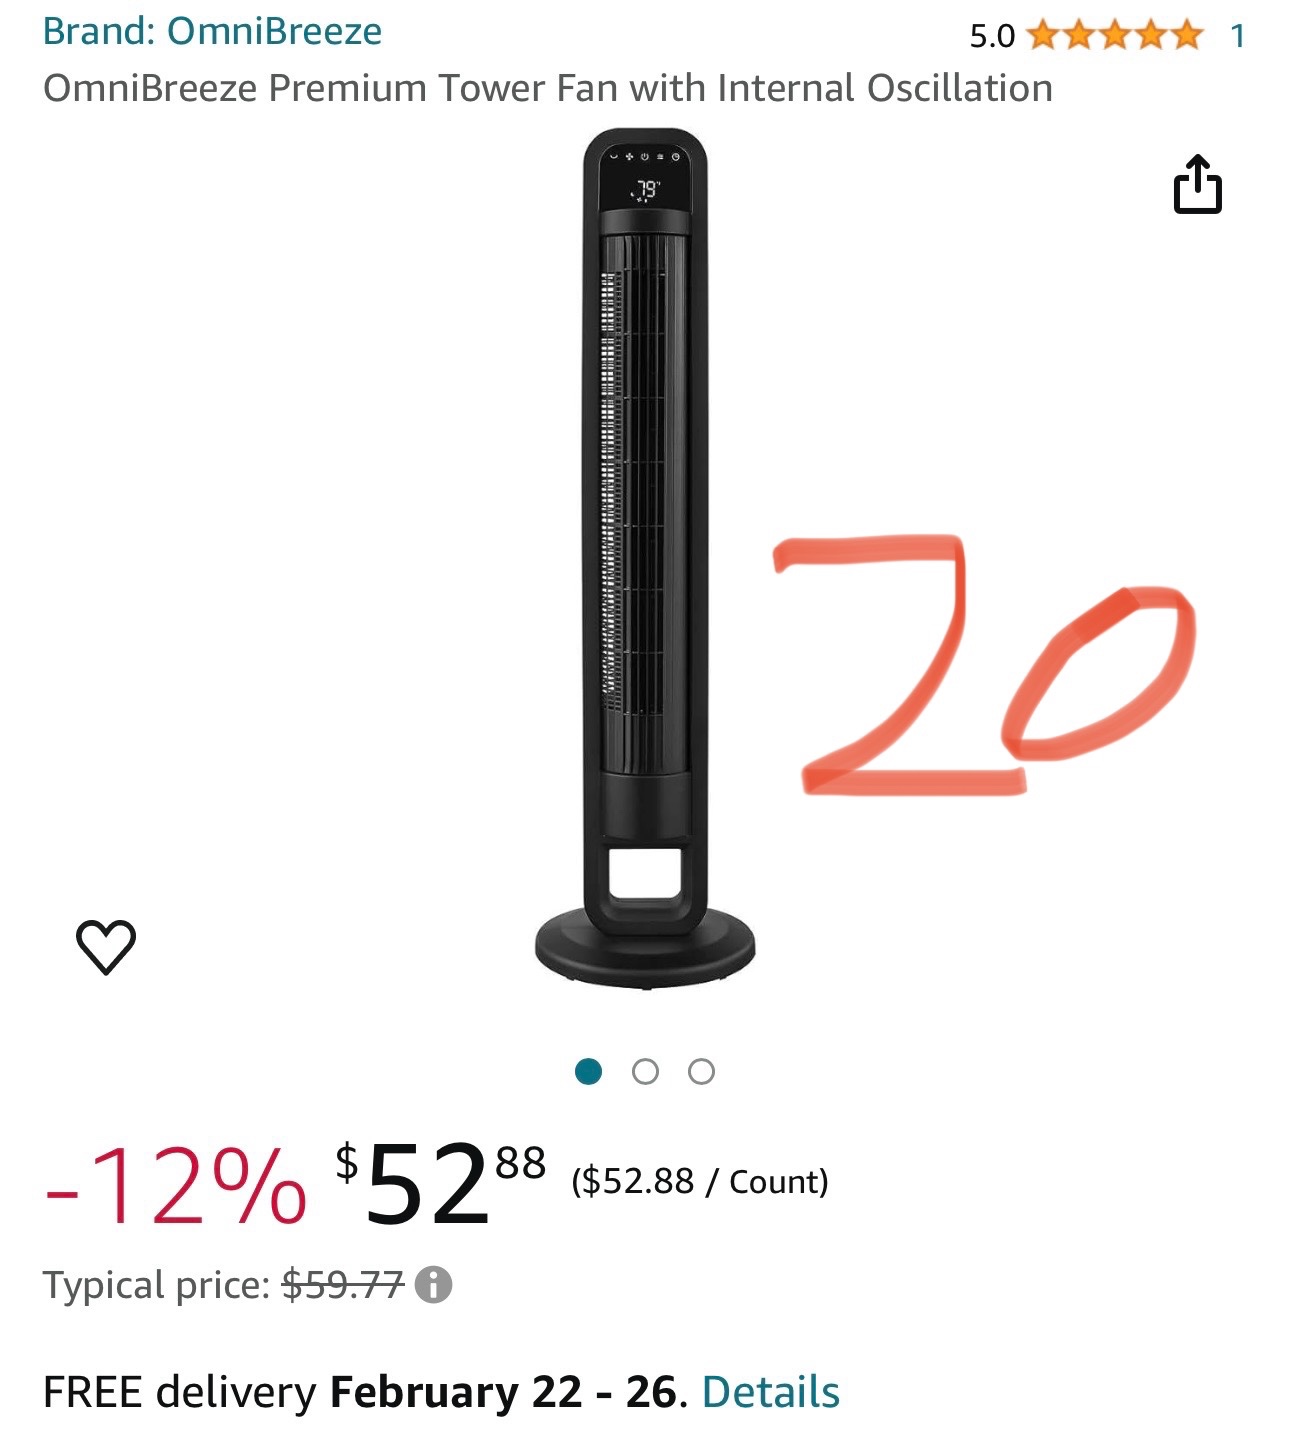Click the OmniBreeze Premium Tower Fan title

(x=547, y=88)
